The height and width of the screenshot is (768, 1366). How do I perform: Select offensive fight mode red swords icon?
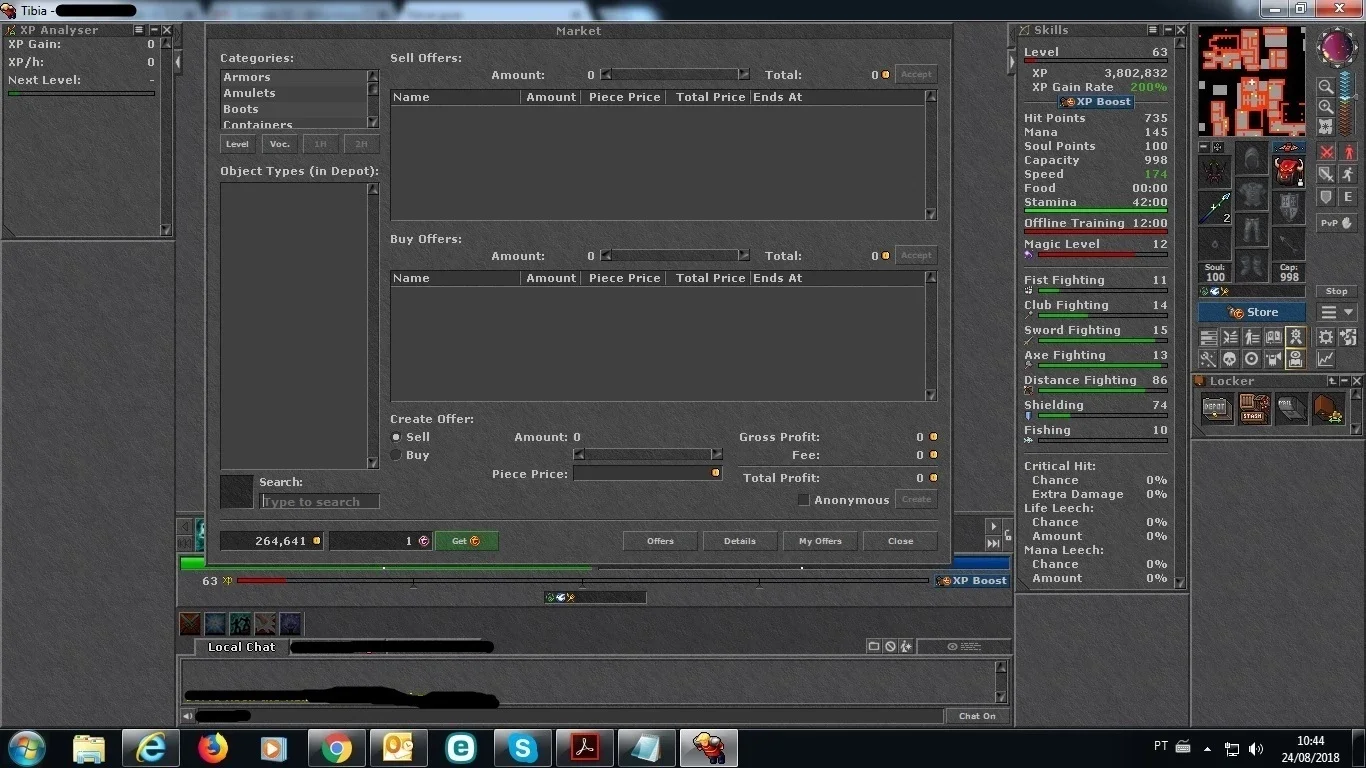[x=1326, y=152]
